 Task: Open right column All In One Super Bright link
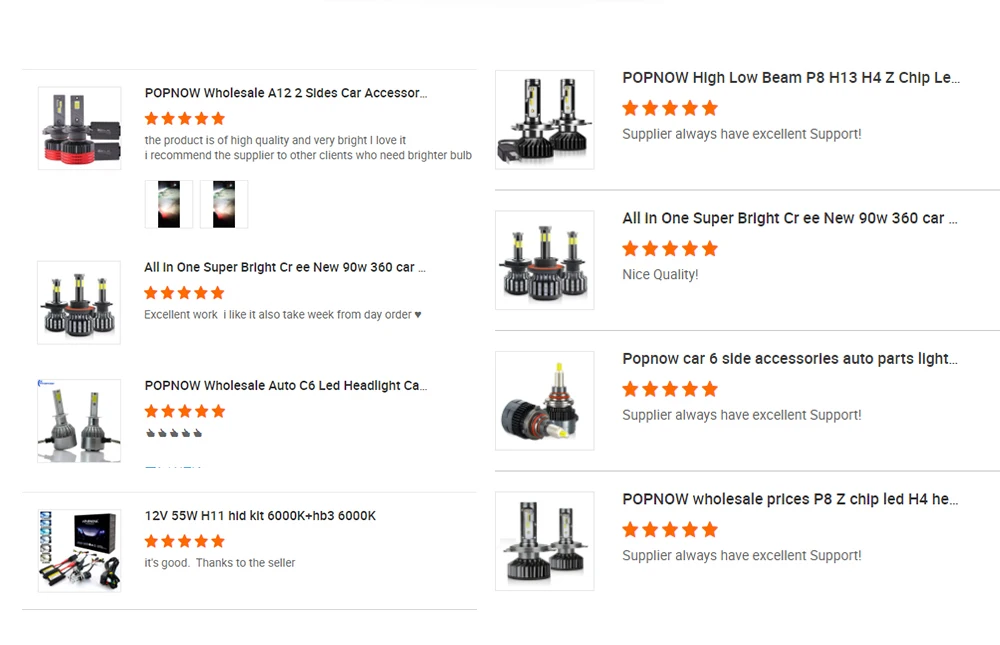790,218
